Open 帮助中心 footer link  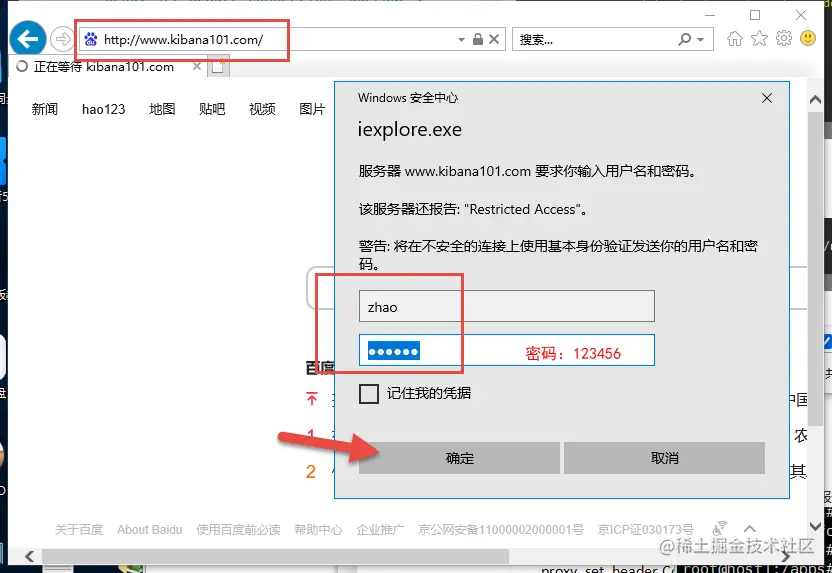pyautogui.click(x=318, y=529)
